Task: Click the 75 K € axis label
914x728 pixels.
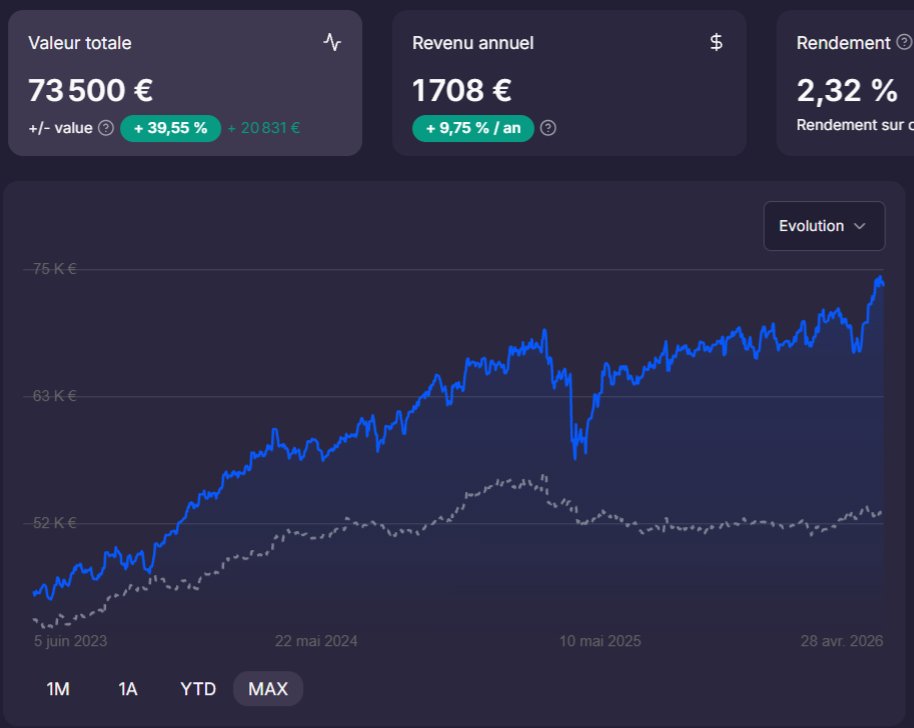Action: 54,269
